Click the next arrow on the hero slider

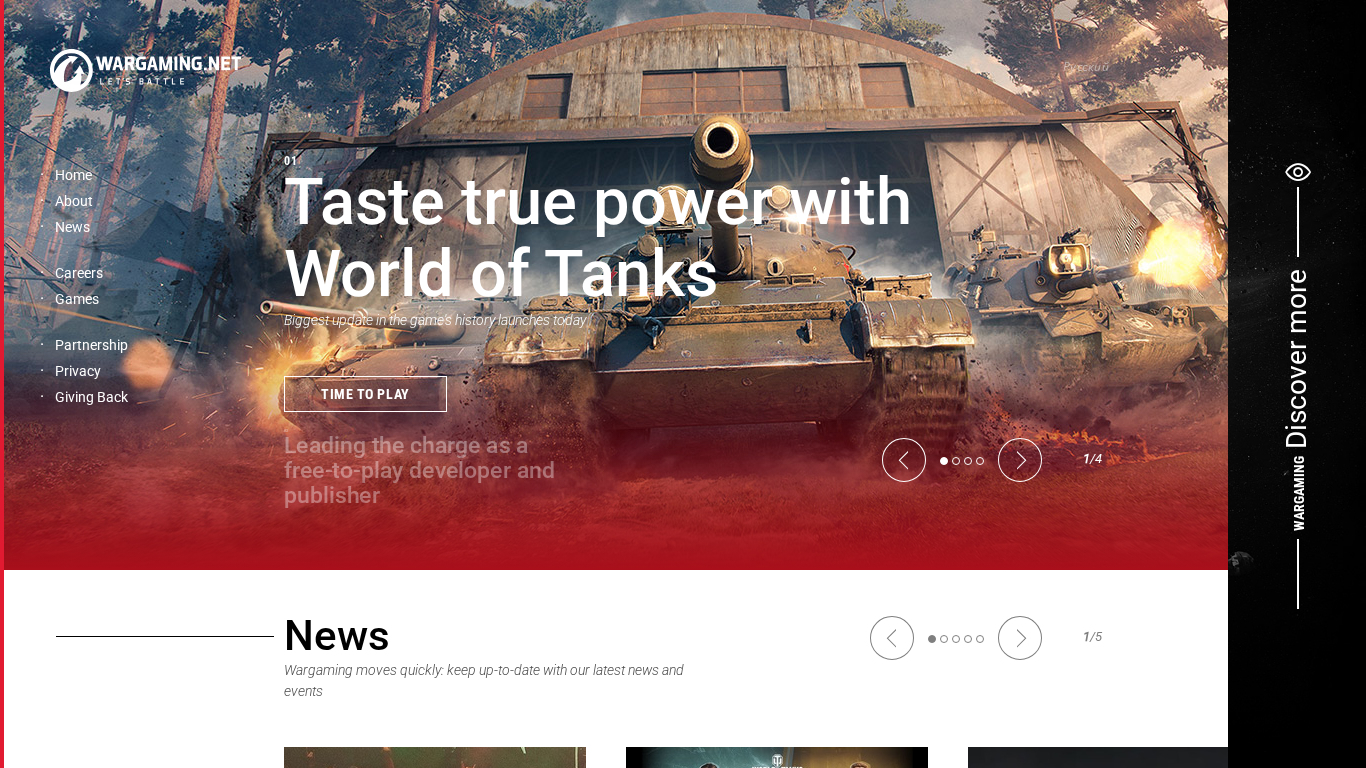(x=1020, y=460)
